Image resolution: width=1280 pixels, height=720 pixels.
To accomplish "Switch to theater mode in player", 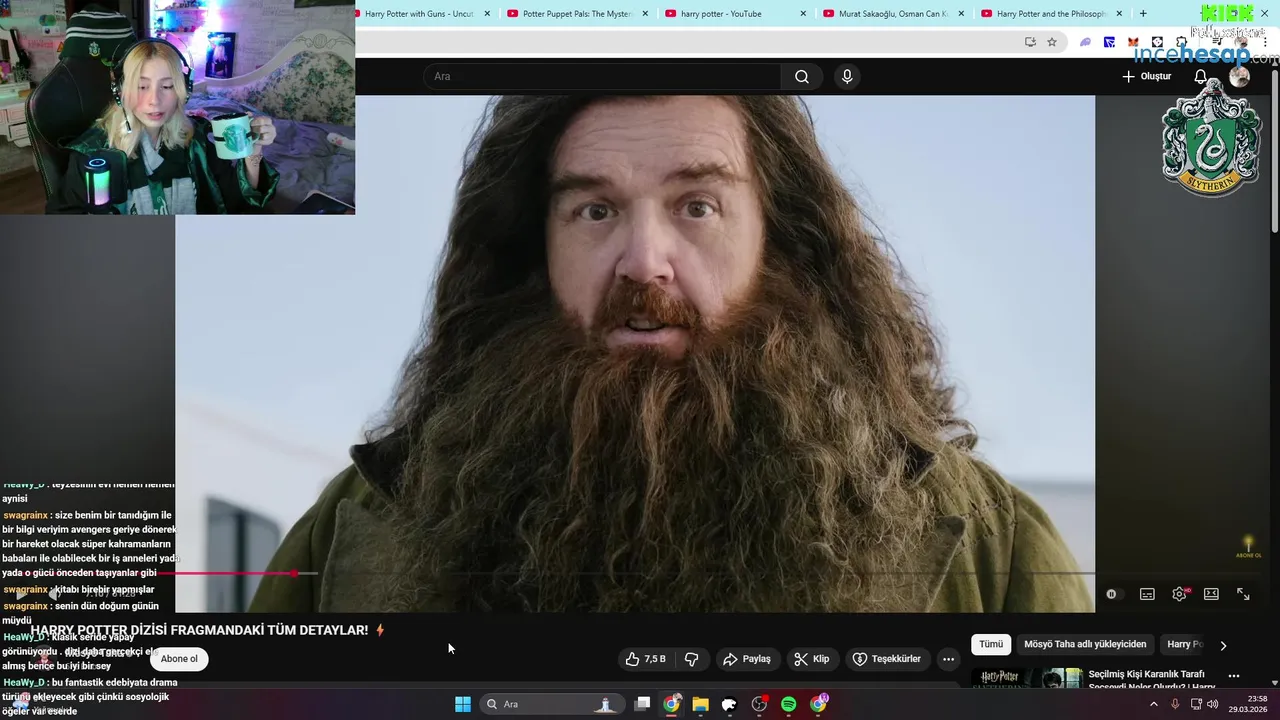I will coord(1211,594).
